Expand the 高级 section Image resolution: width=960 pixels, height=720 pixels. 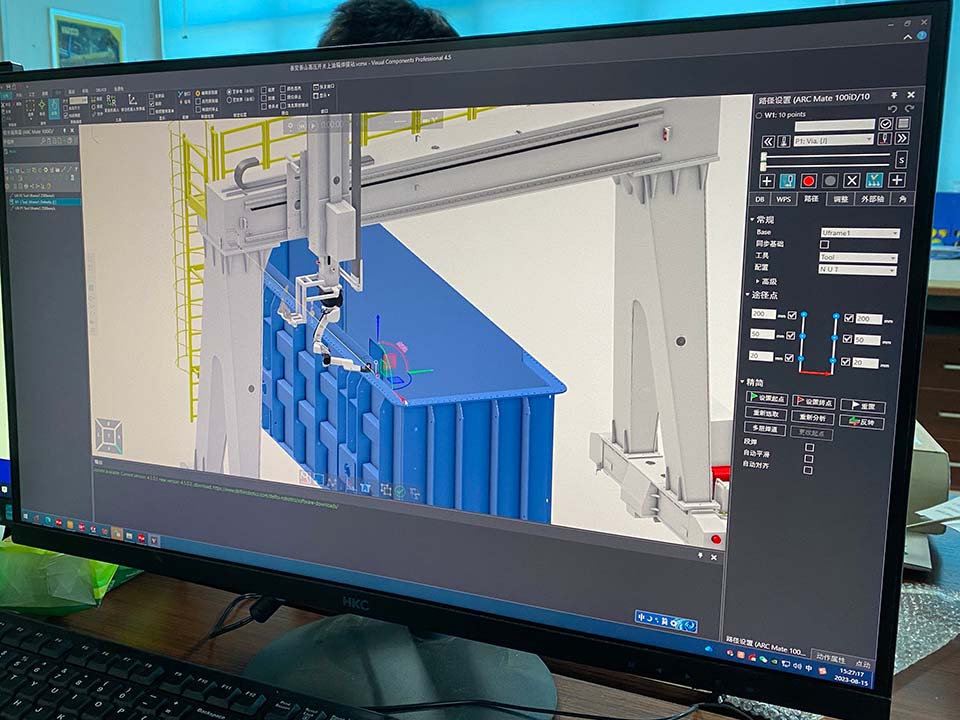[769, 281]
